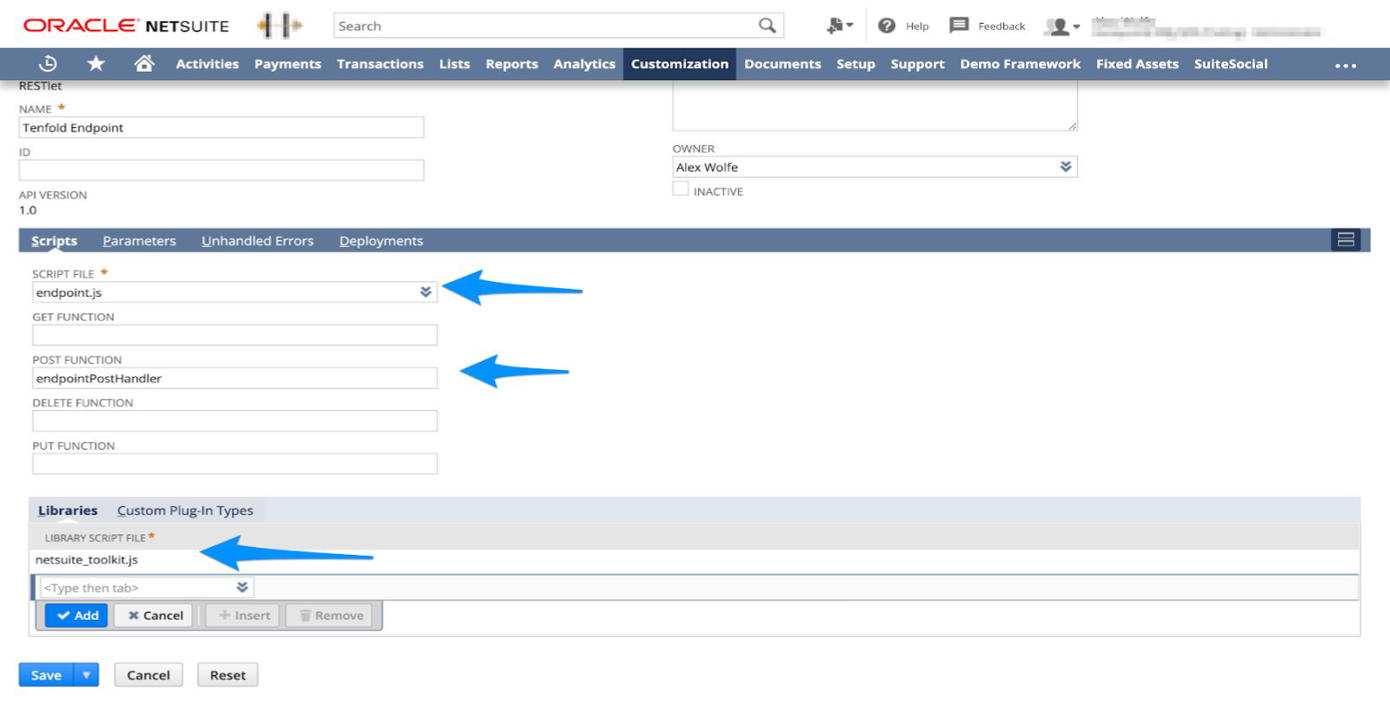Open the Demo Framework menu
This screenshot has width=1390, height=702.
tap(1020, 63)
